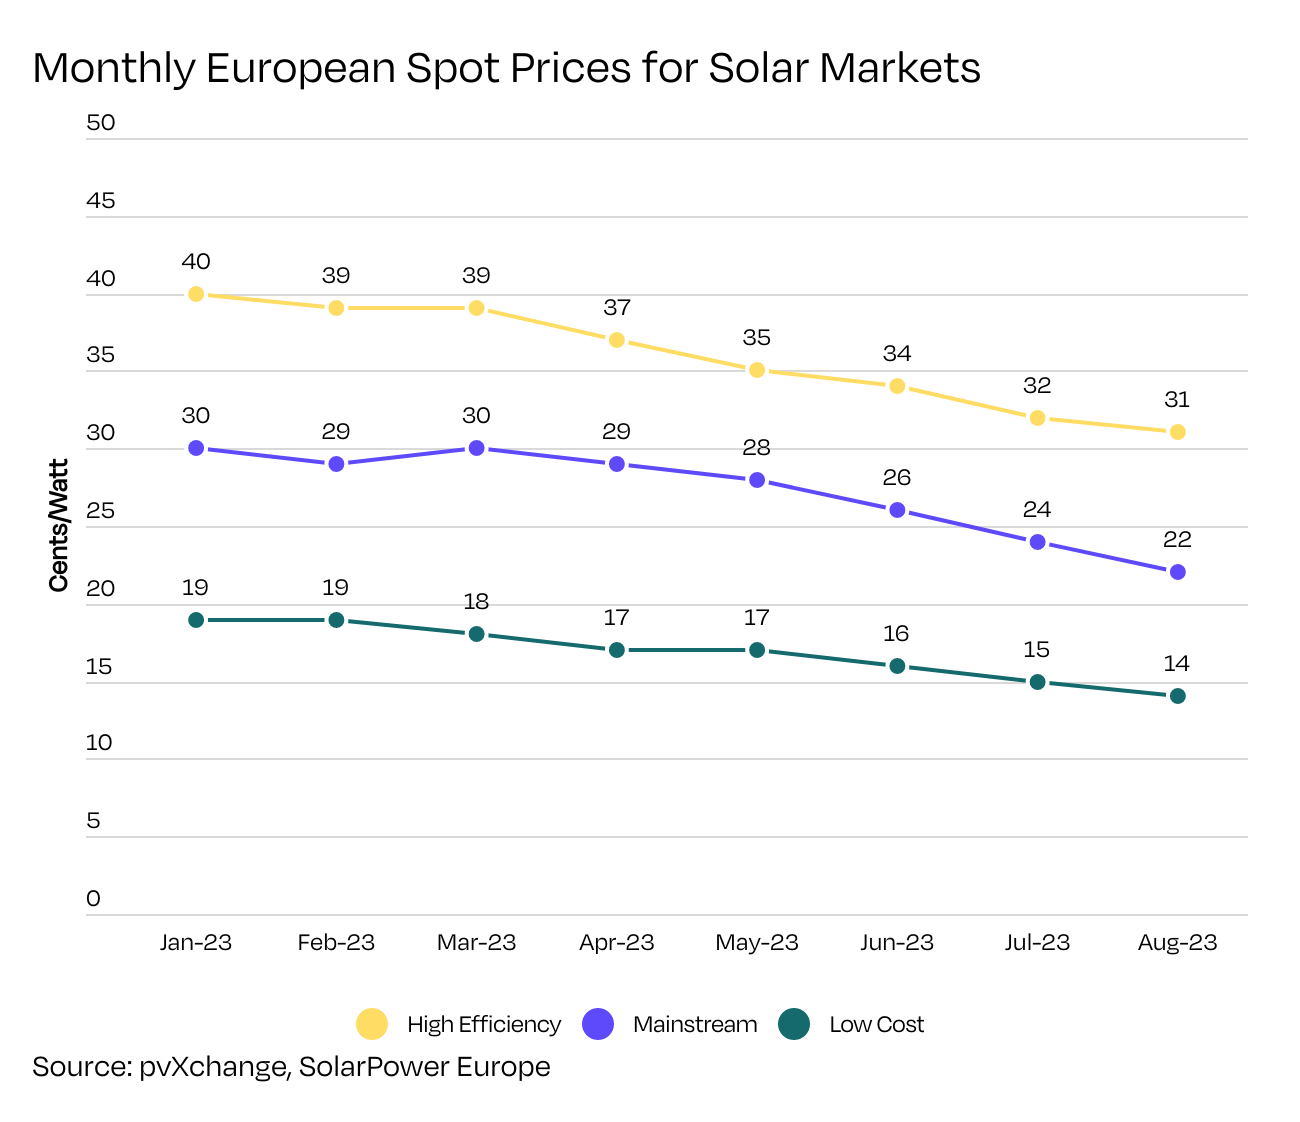Click the pvXchange source attribution text
The height and width of the screenshot is (1122, 1300).
tap(291, 1066)
